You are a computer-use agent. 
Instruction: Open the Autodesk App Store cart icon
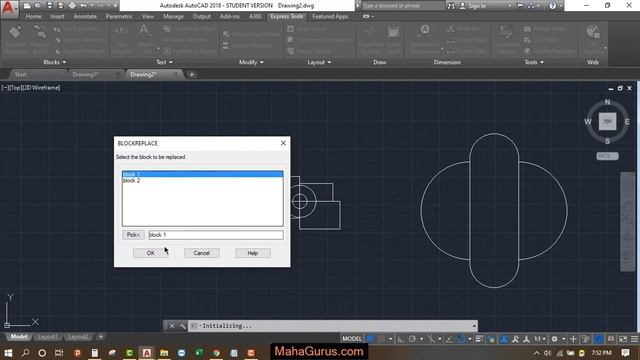tap(520, 6)
